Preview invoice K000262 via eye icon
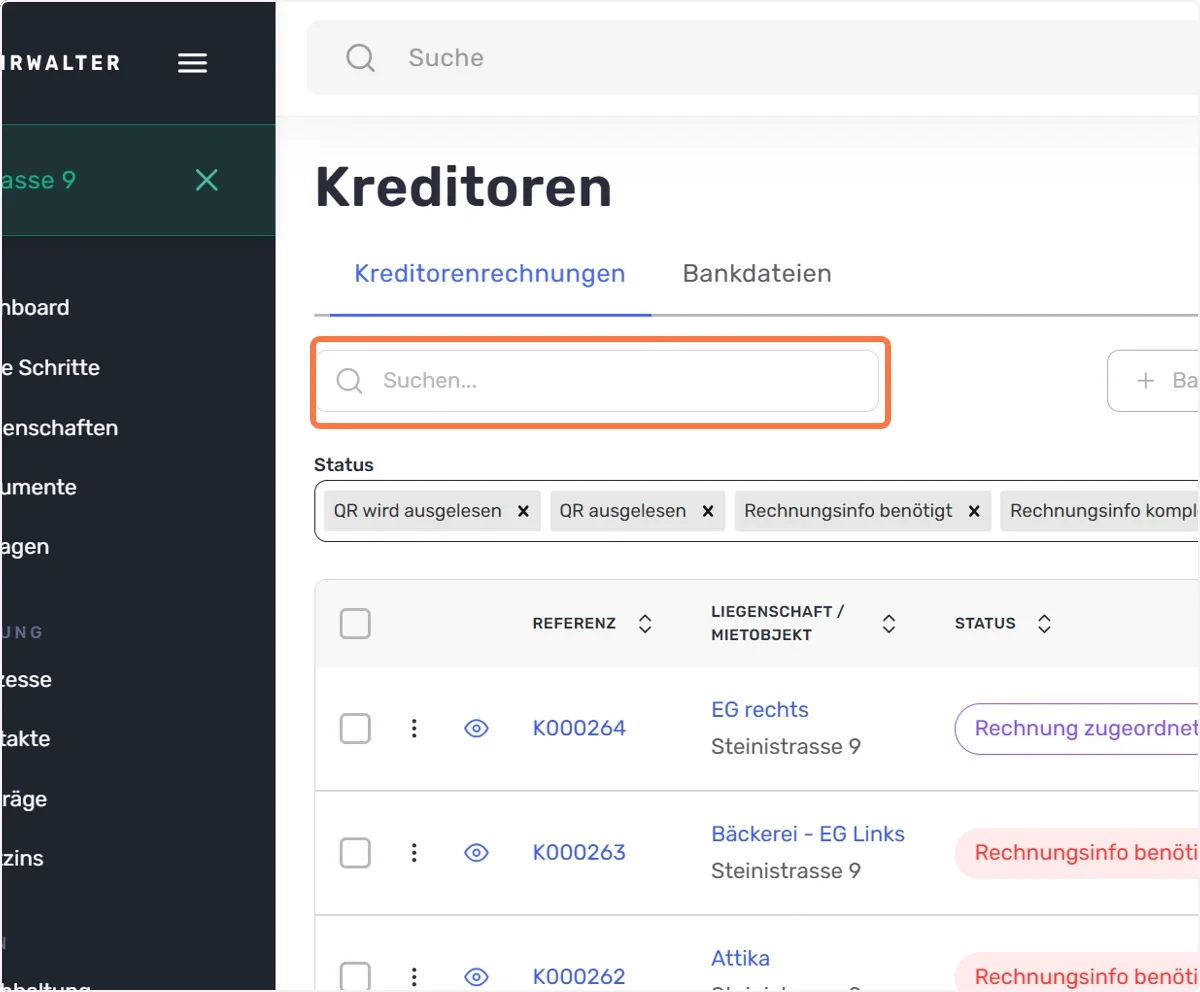Viewport: 1200px width, 992px height. pyautogui.click(x=477, y=977)
